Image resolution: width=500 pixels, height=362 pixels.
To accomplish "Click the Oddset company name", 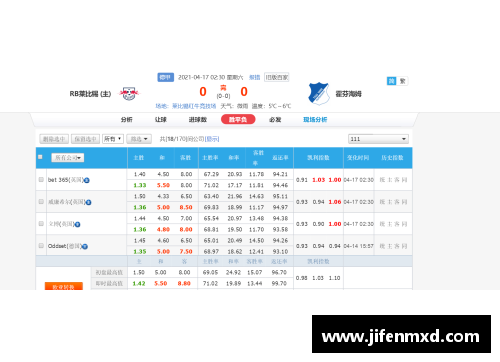I will 65,246.
